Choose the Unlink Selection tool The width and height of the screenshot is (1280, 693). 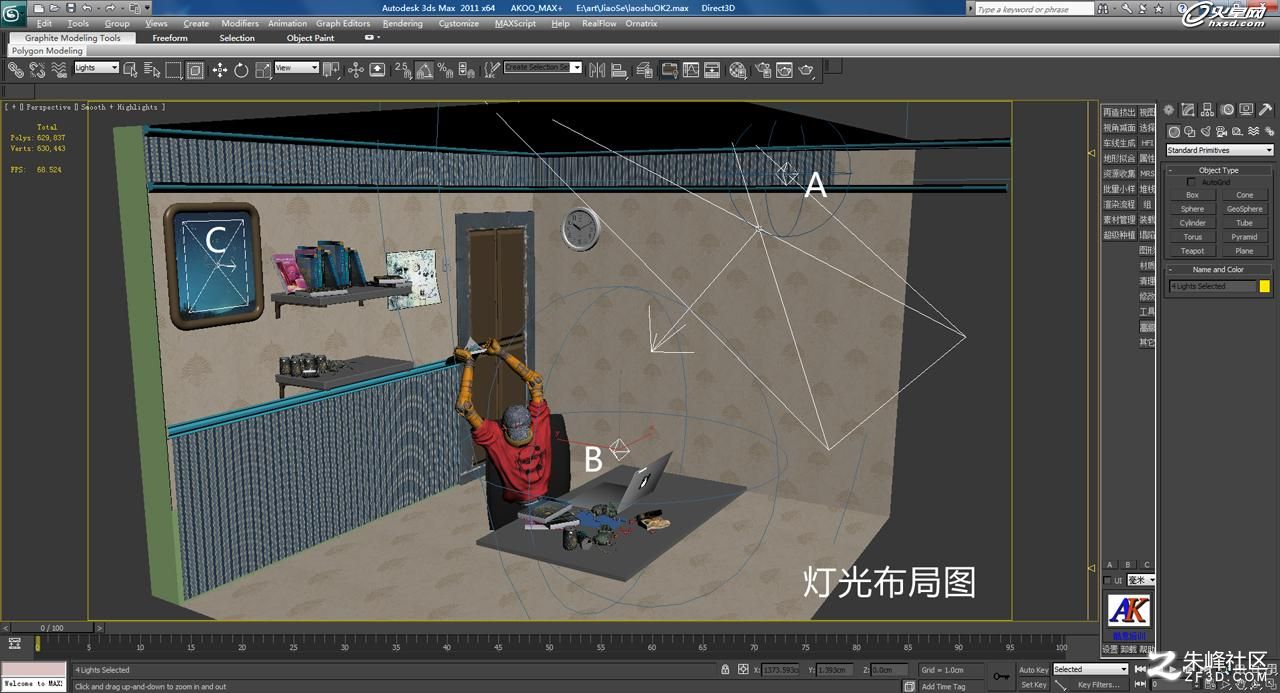click(37, 70)
